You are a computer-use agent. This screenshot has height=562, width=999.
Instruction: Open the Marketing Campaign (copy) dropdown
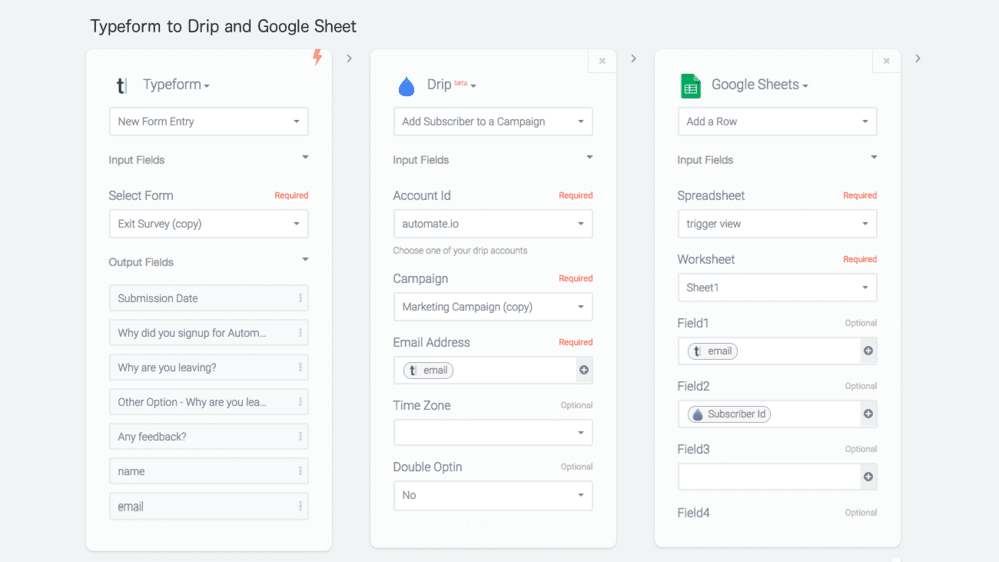tap(493, 306)
